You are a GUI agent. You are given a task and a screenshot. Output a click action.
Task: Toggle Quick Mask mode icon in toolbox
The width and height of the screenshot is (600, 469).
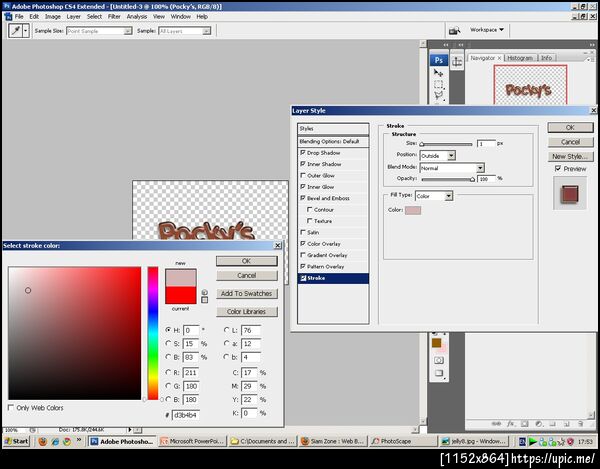pyautogui.click(x=439, y=360)
